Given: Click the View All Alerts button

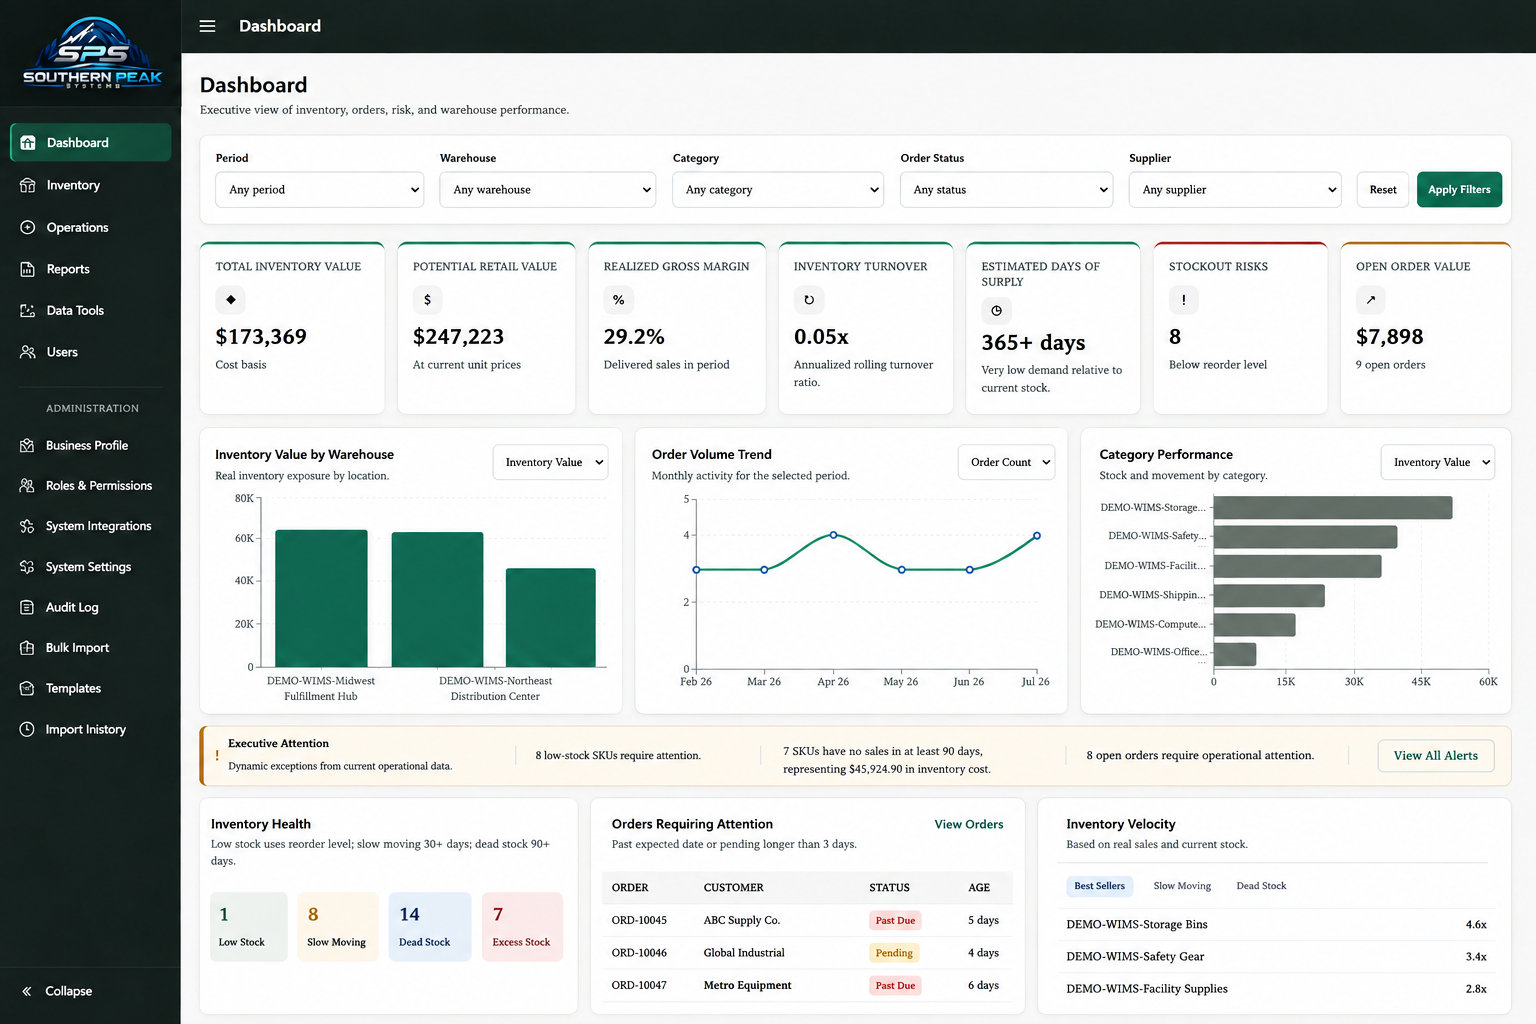Looking at the screenshot, I should (1436, 756).
